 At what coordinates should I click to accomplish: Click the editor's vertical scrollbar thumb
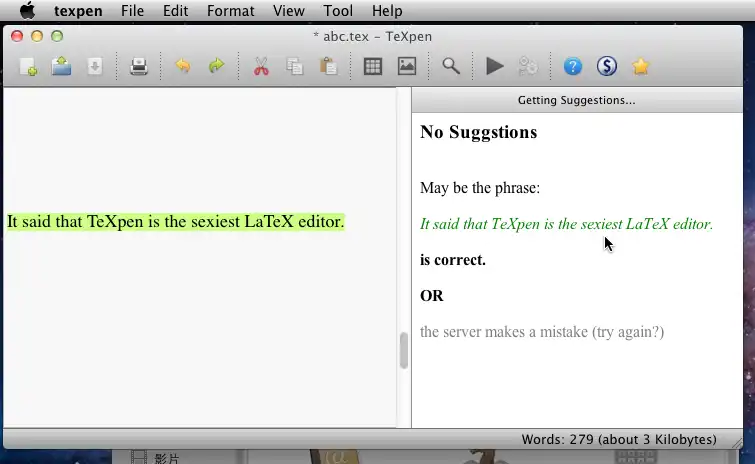click(404, 350)
